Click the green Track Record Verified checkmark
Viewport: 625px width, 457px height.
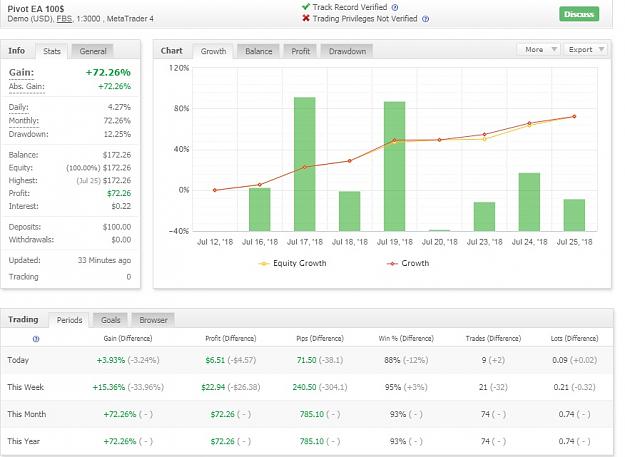click(306, 7)
